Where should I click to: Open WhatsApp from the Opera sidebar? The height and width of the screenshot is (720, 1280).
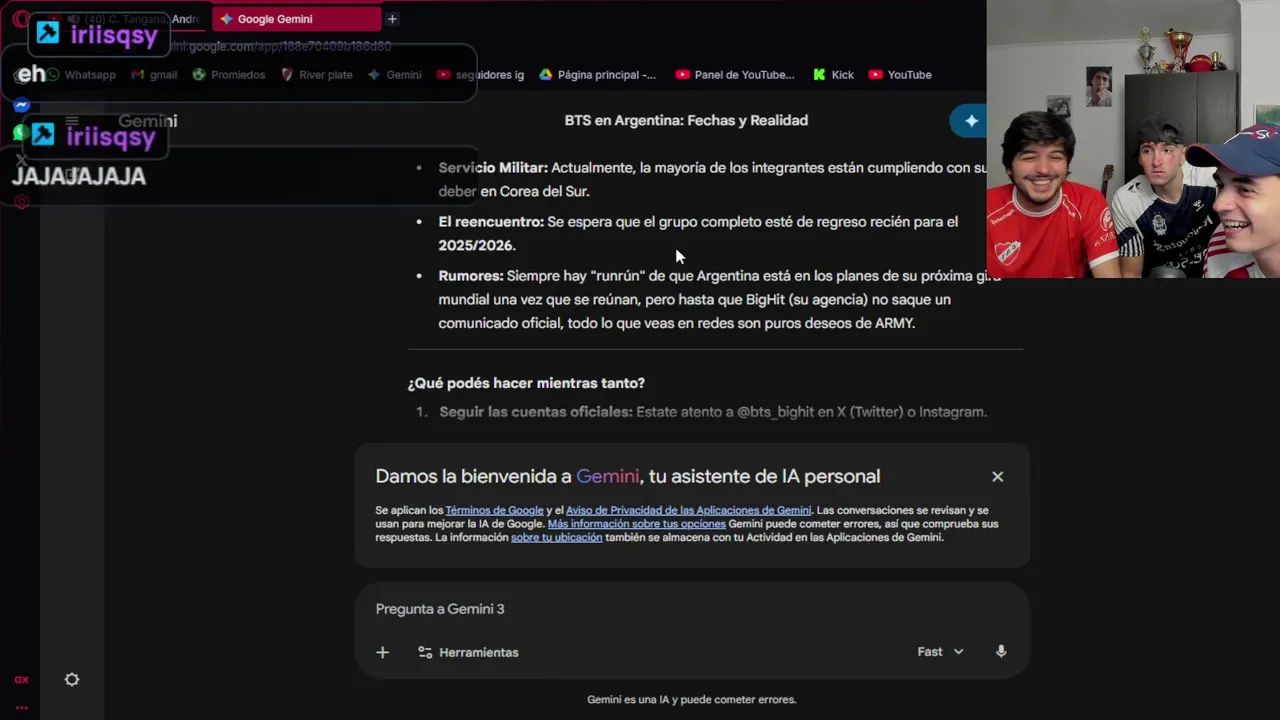click(x=20, y=132)
